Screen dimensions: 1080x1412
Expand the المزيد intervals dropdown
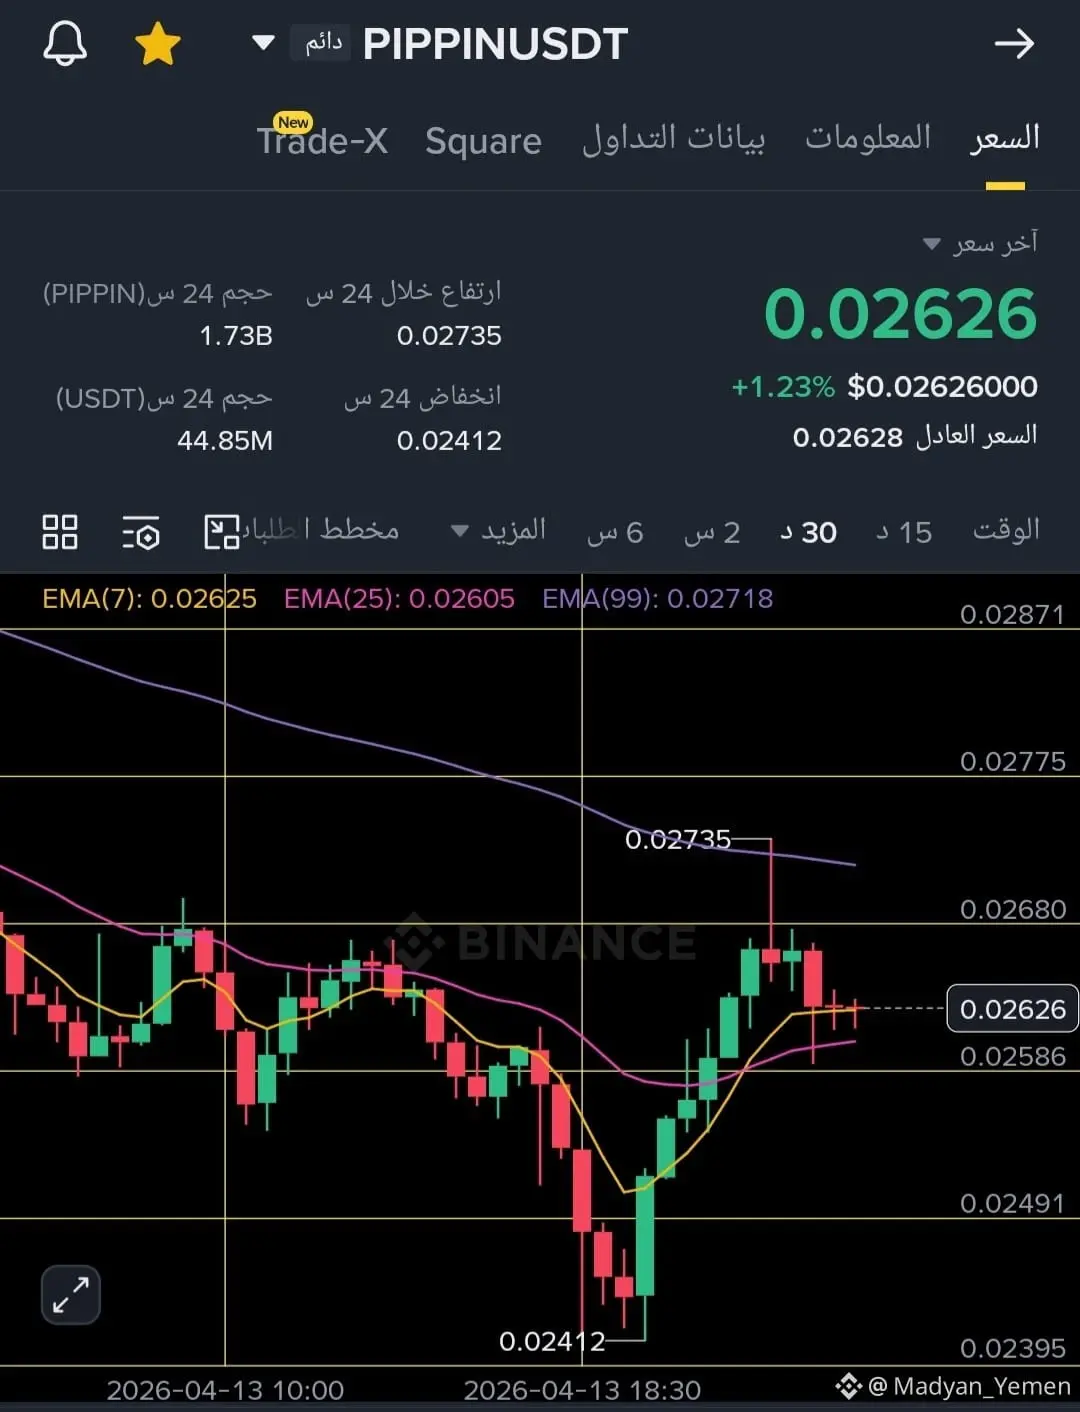[498, 531]
